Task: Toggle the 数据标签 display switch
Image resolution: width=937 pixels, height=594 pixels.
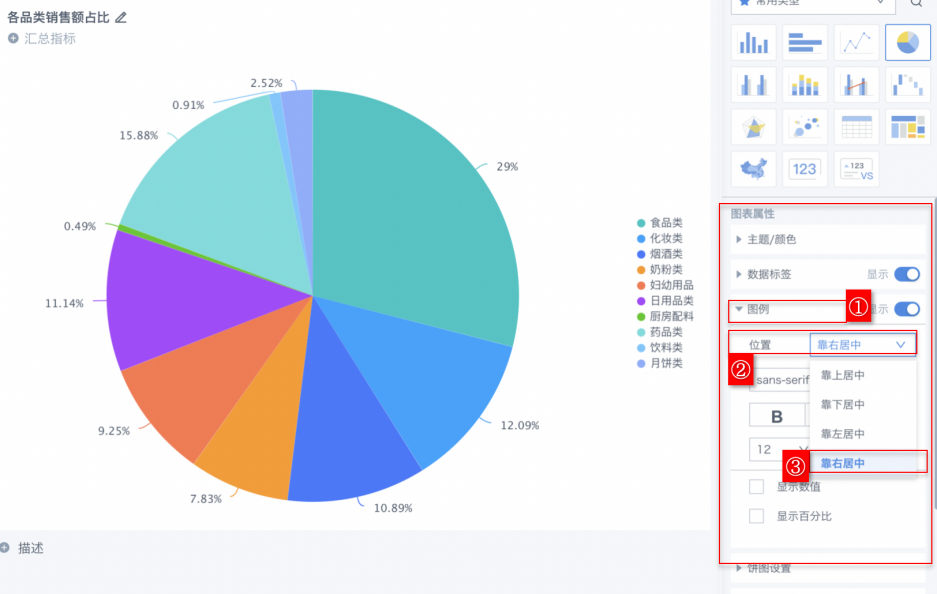Action: [x=906, y=274]
